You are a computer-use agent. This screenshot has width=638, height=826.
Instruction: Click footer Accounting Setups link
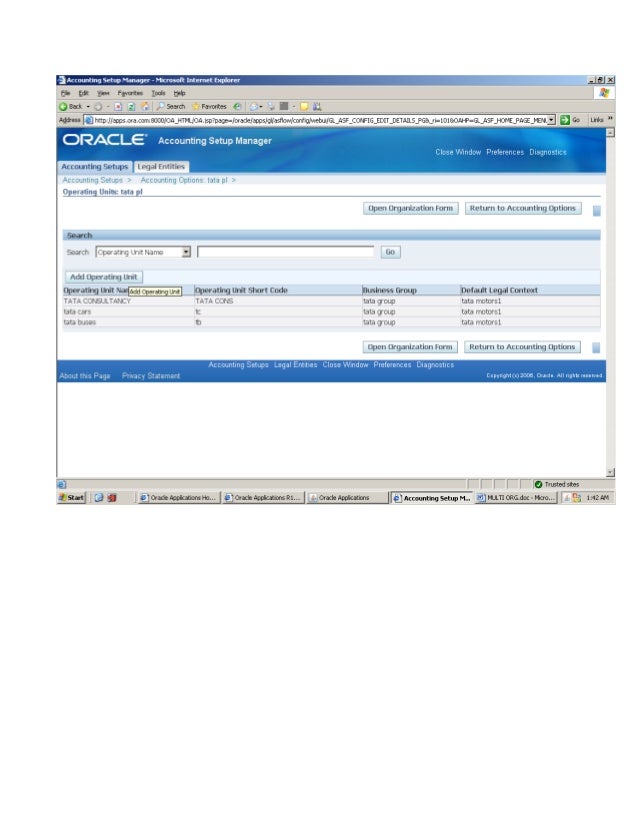[x=238, y=365]
